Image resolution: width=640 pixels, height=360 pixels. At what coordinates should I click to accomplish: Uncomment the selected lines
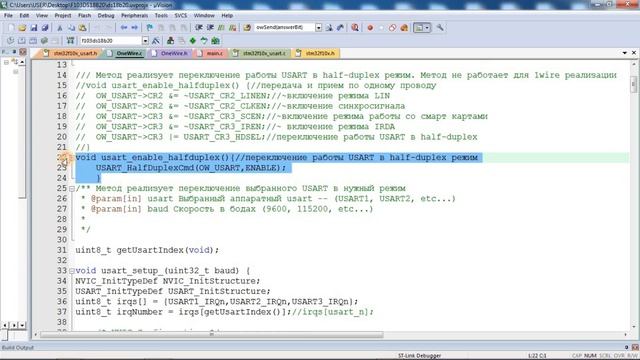pyautogui.click(x=233, y=28)
